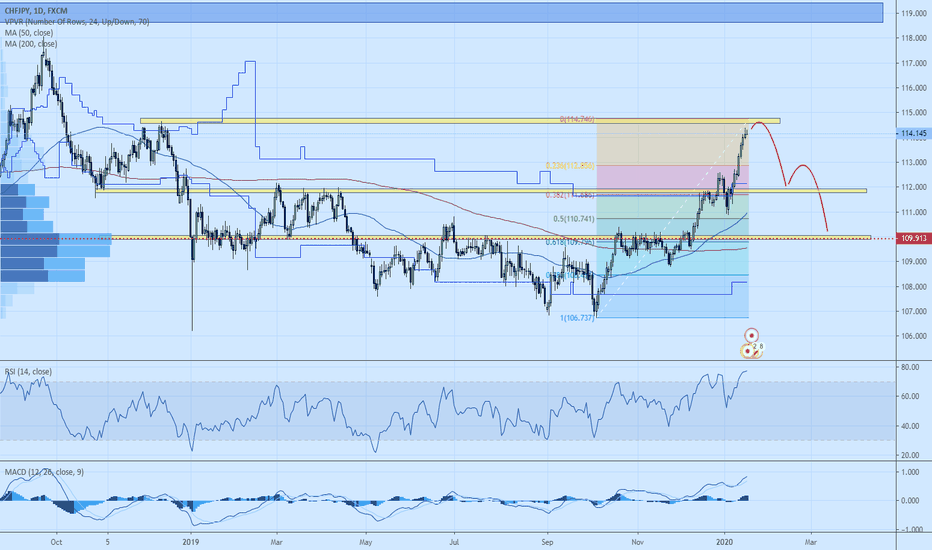932x550 pixels.
Task: Select the CHFJPY, 1D, FXCM symbol title
Action: pos(36,11)
